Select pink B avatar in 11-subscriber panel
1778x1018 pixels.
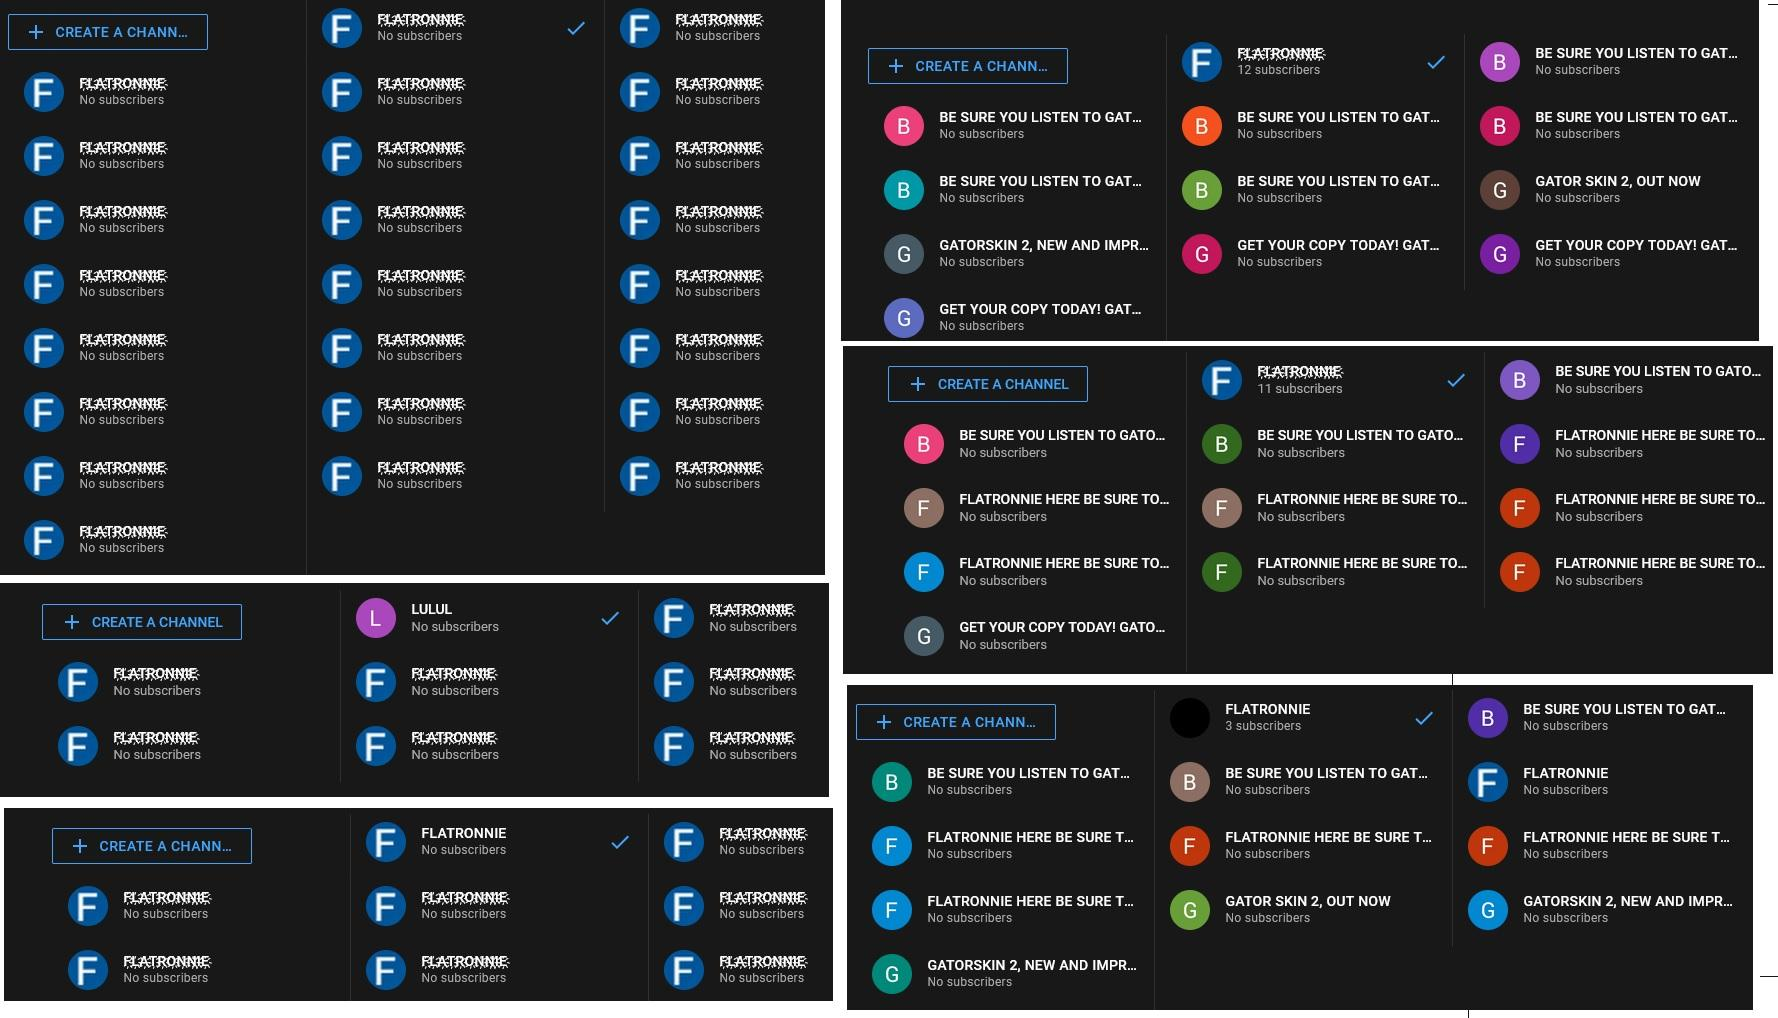tap(924, 444)
